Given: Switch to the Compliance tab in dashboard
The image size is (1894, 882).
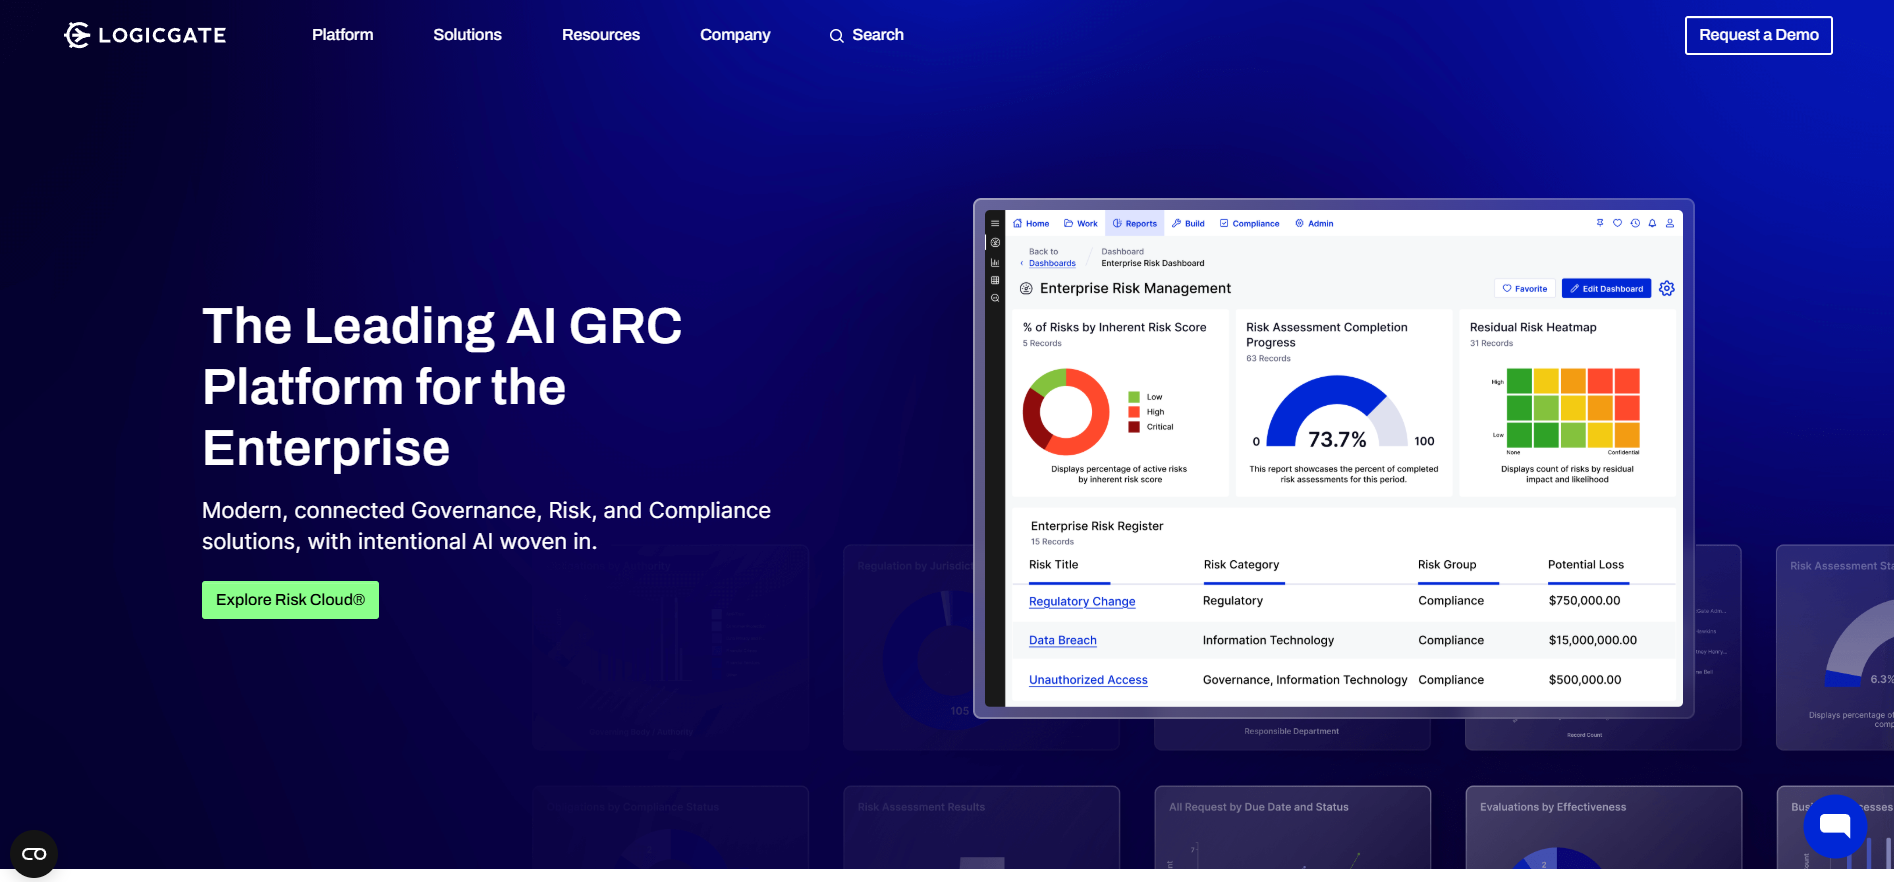Looking at the screenshot, I should [x=1250, y=223].
